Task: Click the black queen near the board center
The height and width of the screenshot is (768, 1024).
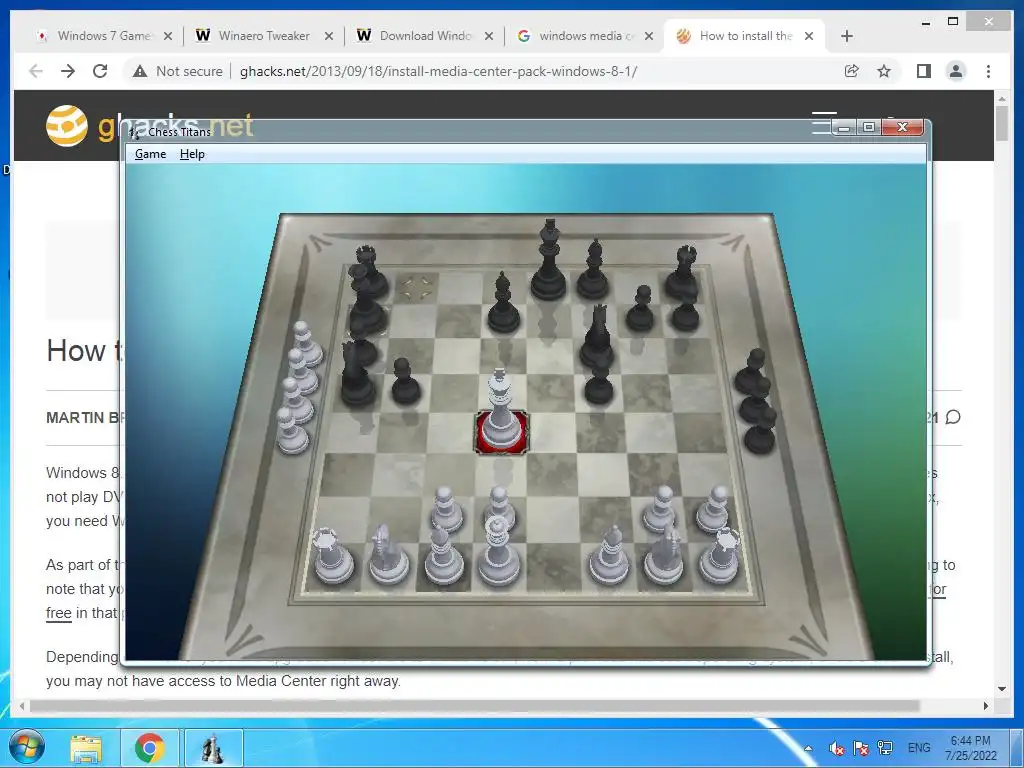Action: (596, 336)
